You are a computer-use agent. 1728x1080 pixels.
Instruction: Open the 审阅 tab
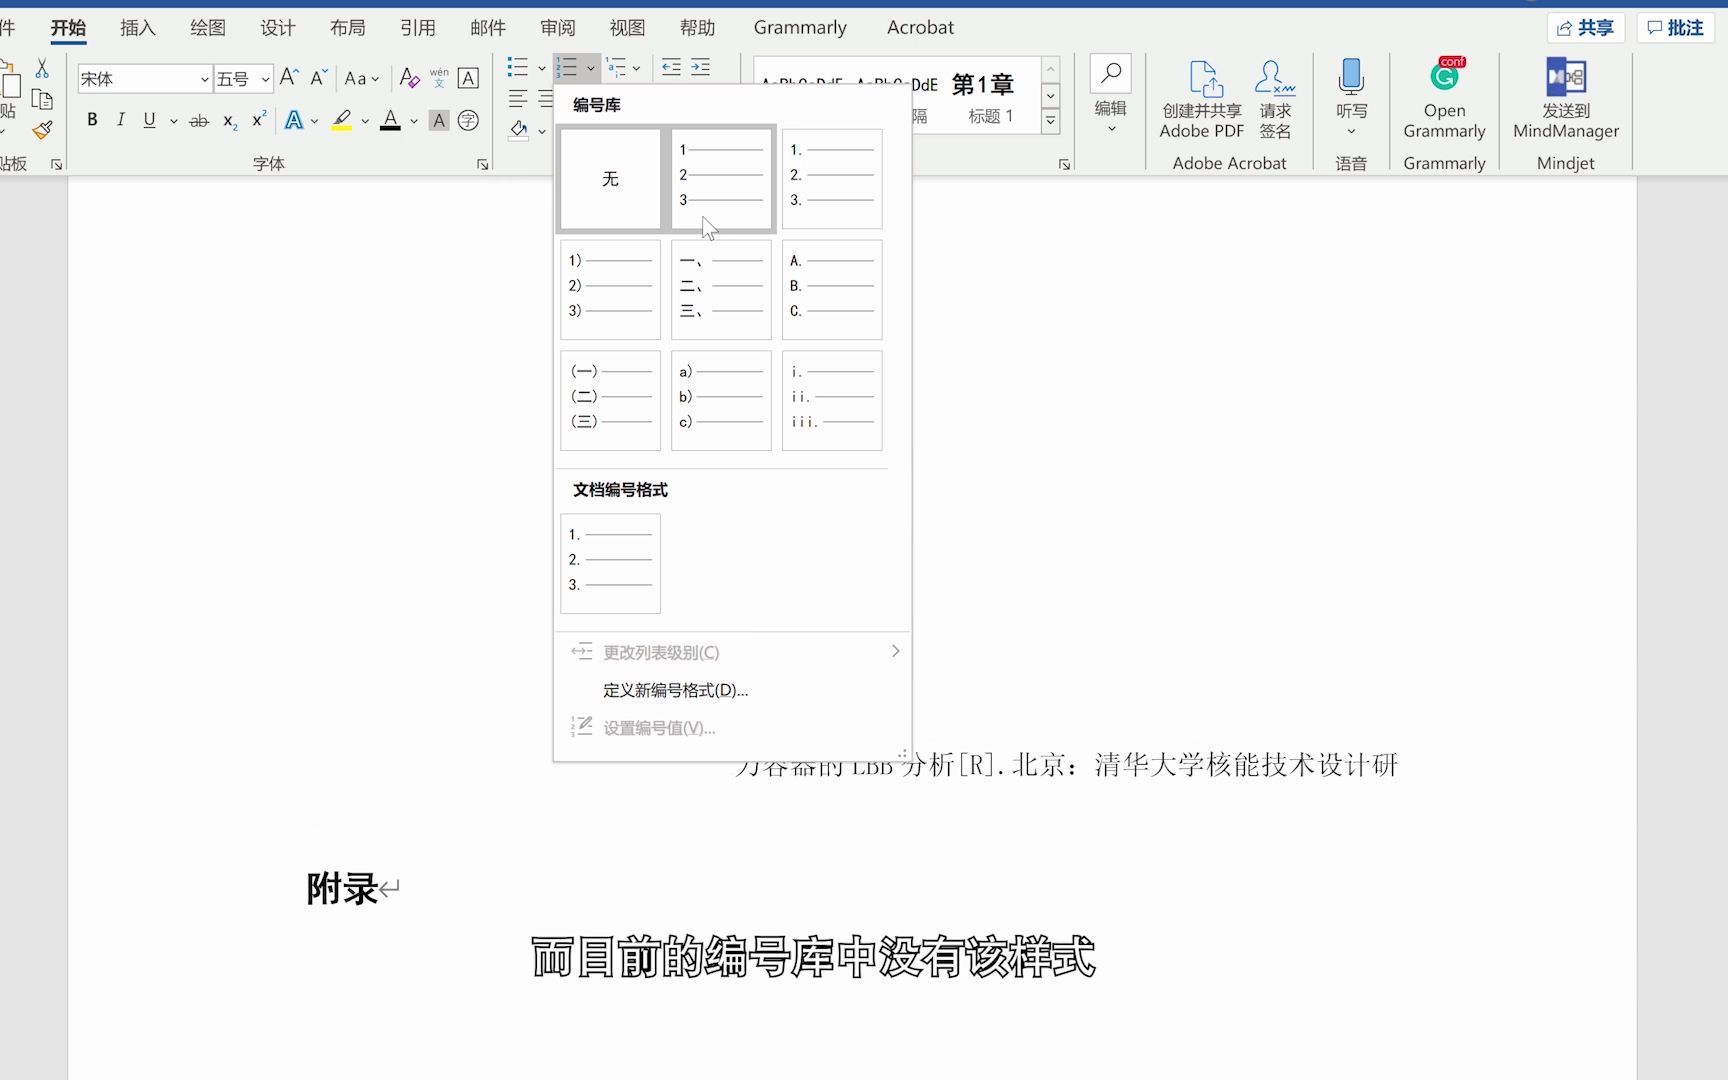pos(558,28)
